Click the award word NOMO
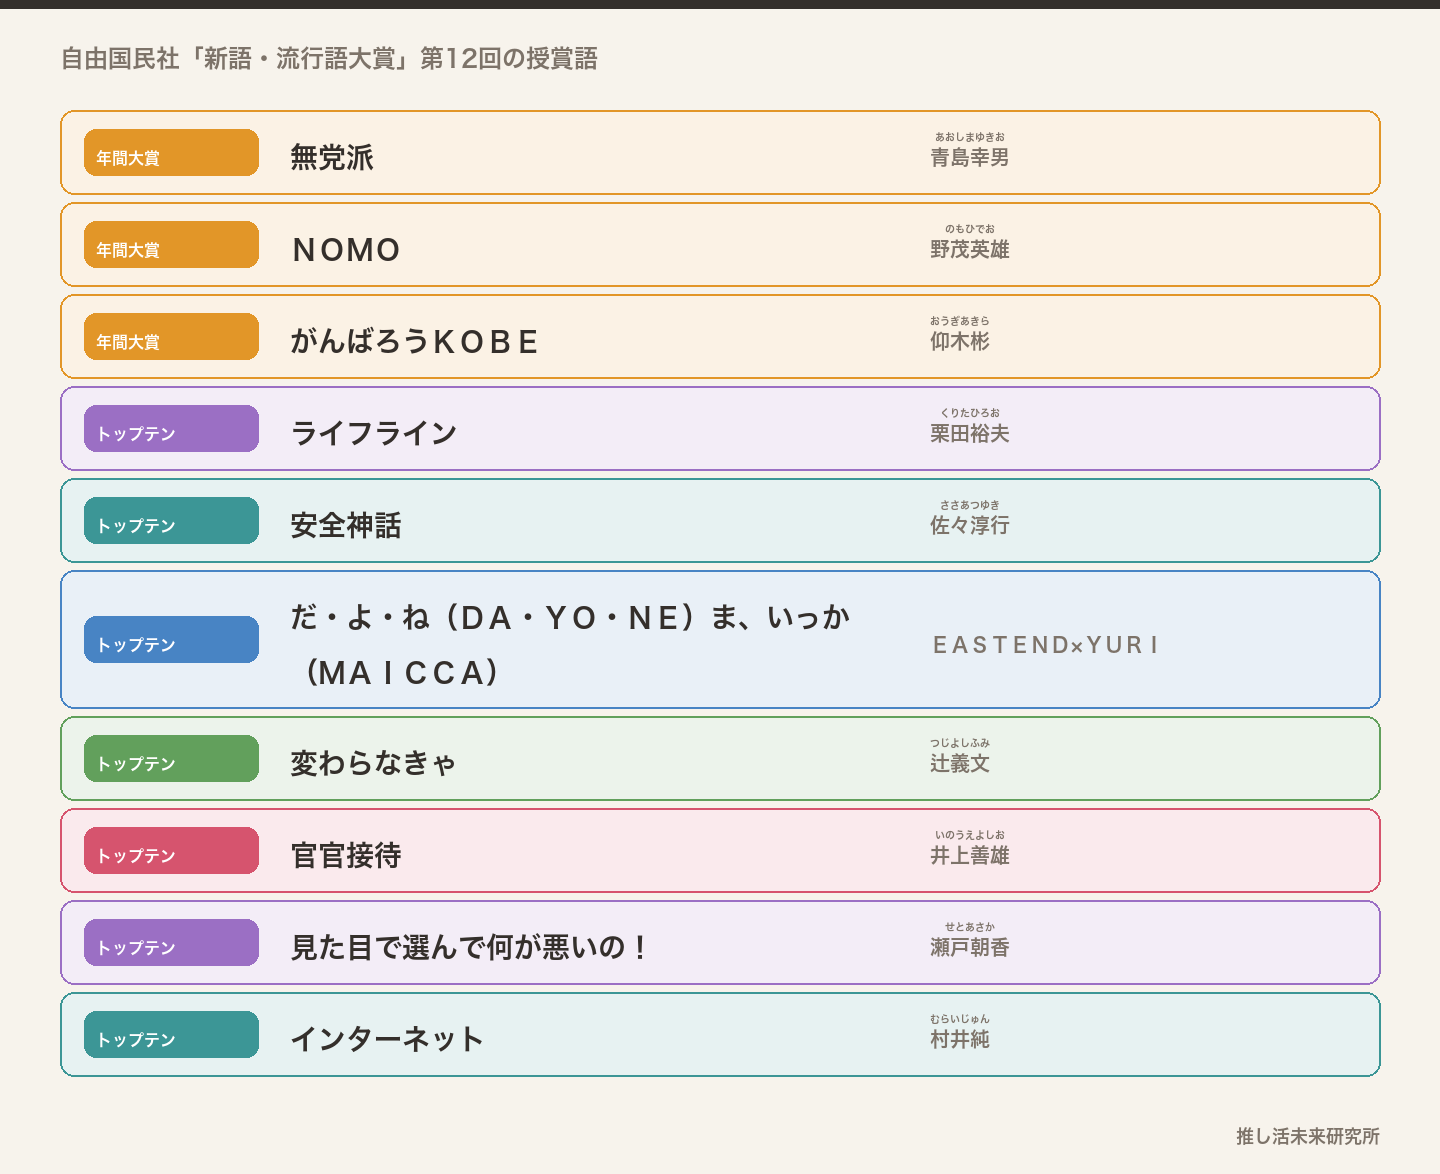1440x1174 pixels. click(346, 249)
